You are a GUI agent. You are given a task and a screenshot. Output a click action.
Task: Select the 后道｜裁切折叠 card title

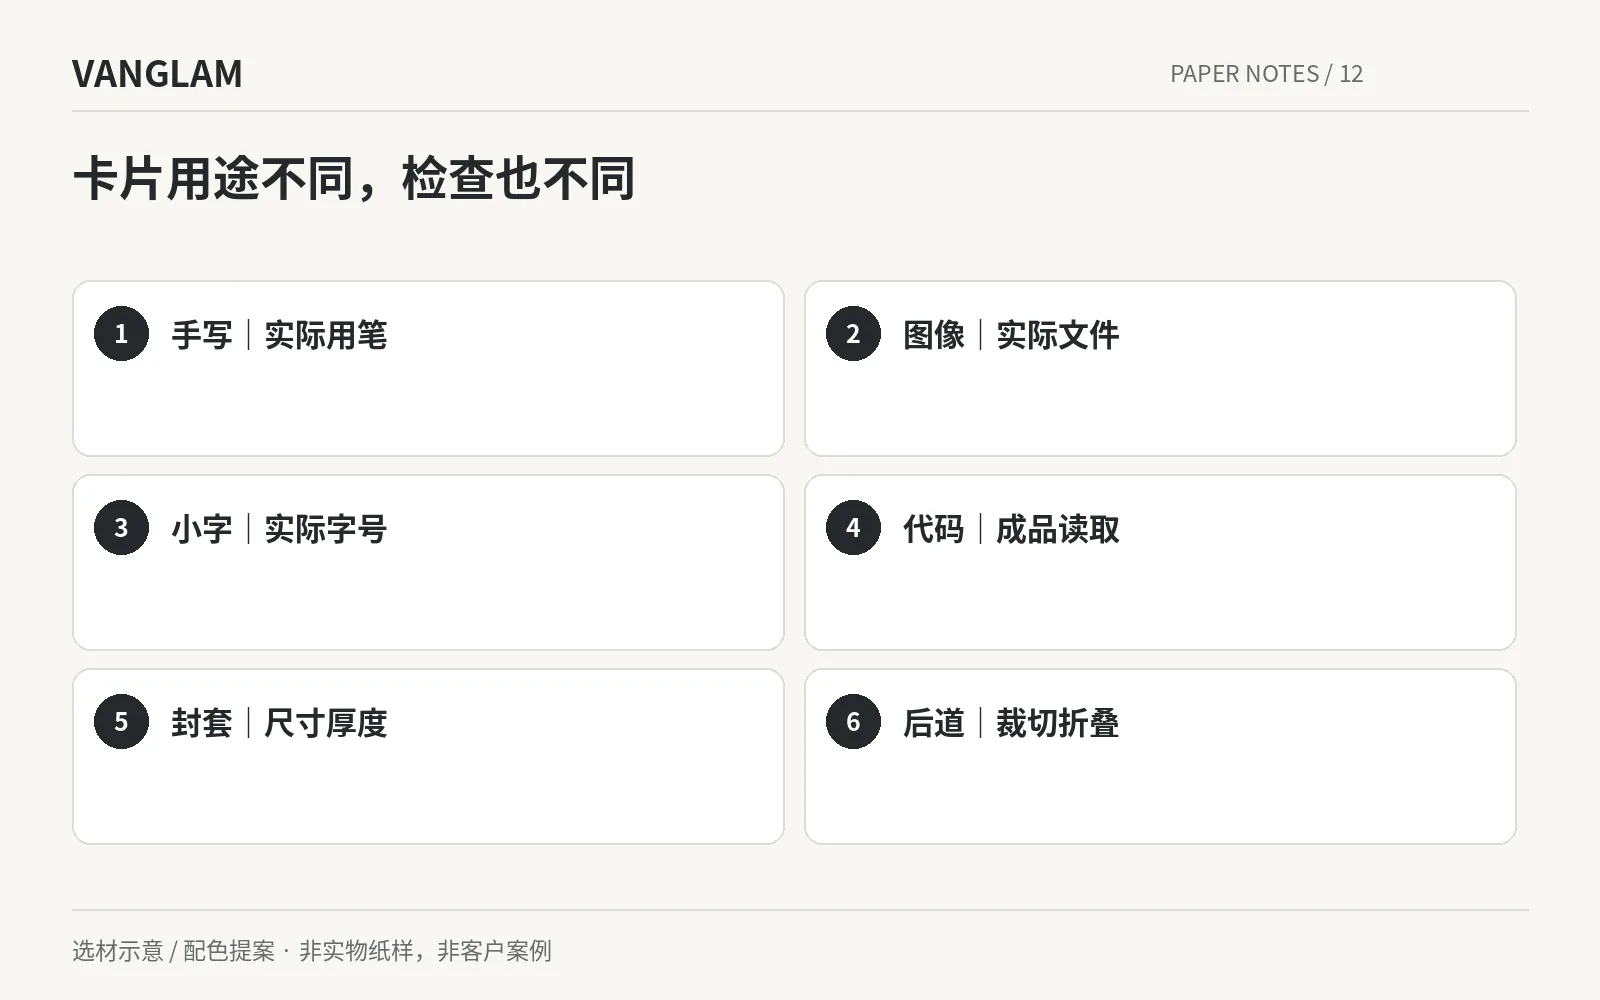1011,723
